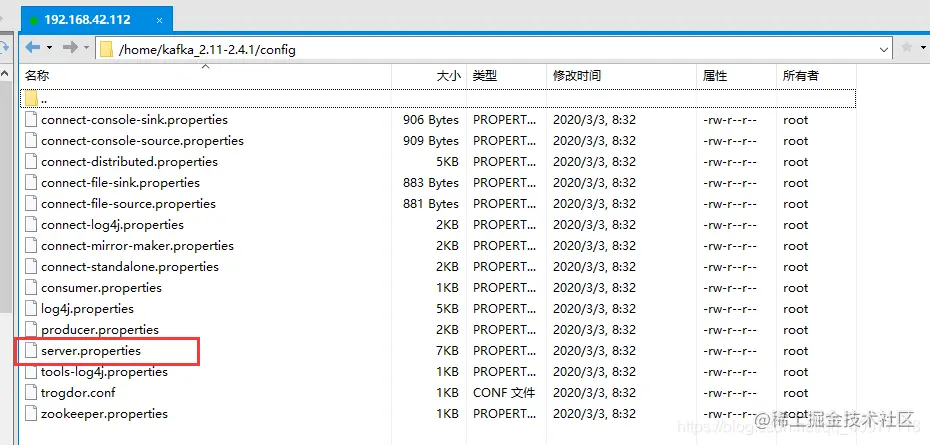Open the parent folder '..' entry

coord(438,98)
